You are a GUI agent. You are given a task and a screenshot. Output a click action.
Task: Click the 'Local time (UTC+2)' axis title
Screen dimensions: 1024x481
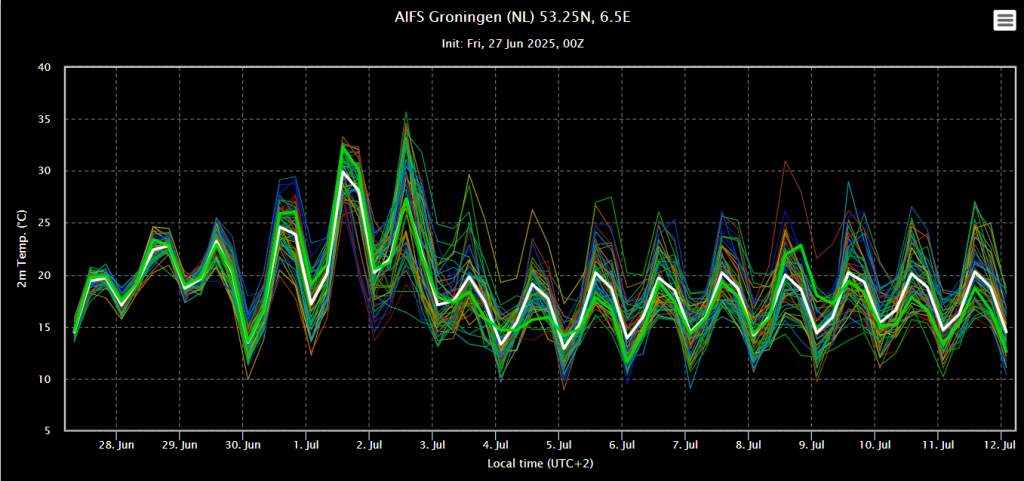click(540, 463)
